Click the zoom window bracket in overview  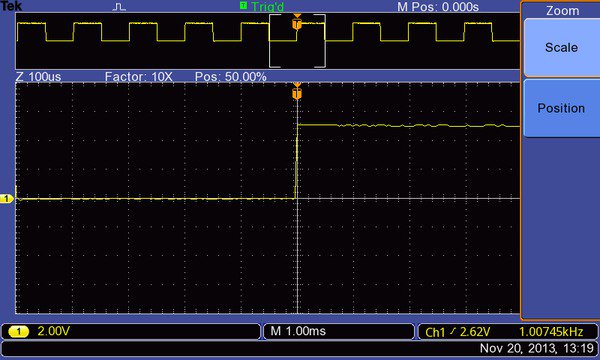297,41
